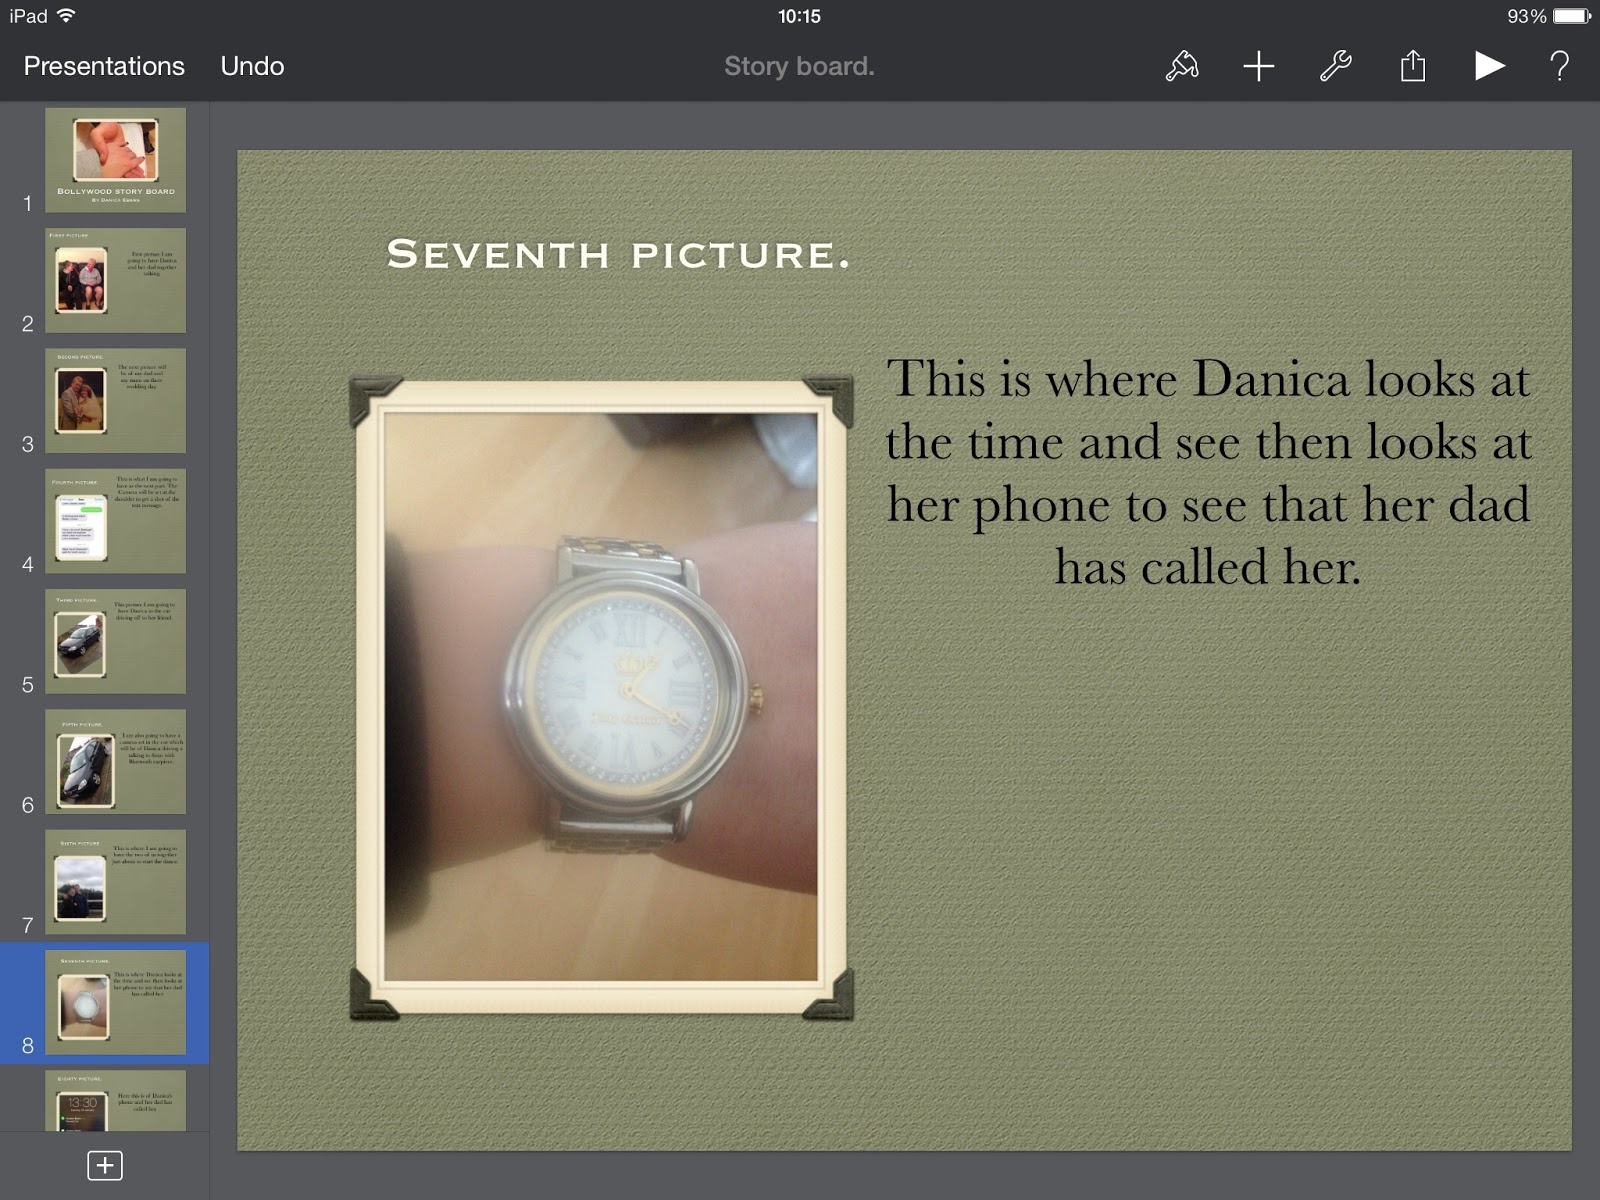Image resolution: width=1600 pixels, height=1200 pixels.
Task: Open the Help question mark
Action: coord(1559,66)
